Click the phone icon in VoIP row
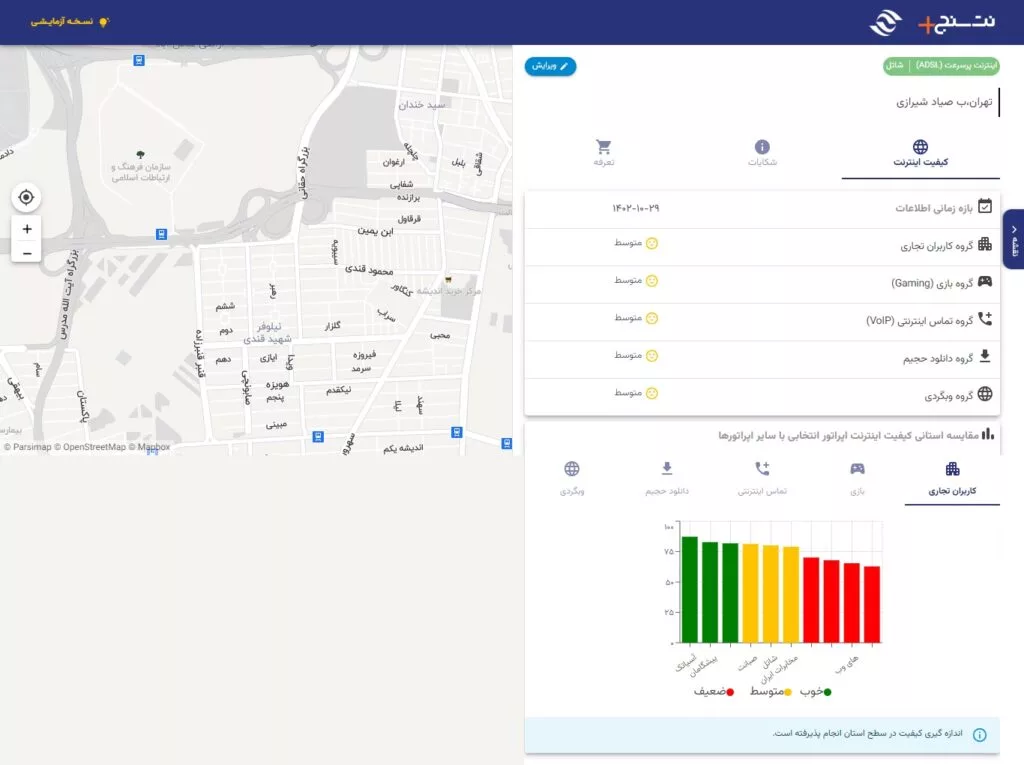The image size is (1024, 765). 985,319
